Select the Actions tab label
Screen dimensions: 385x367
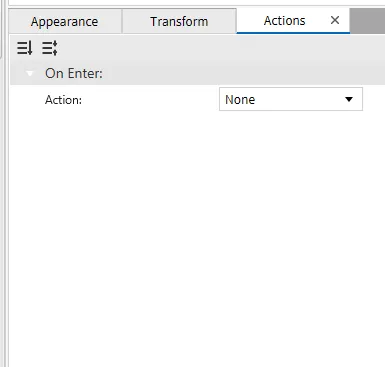point(284,21)
